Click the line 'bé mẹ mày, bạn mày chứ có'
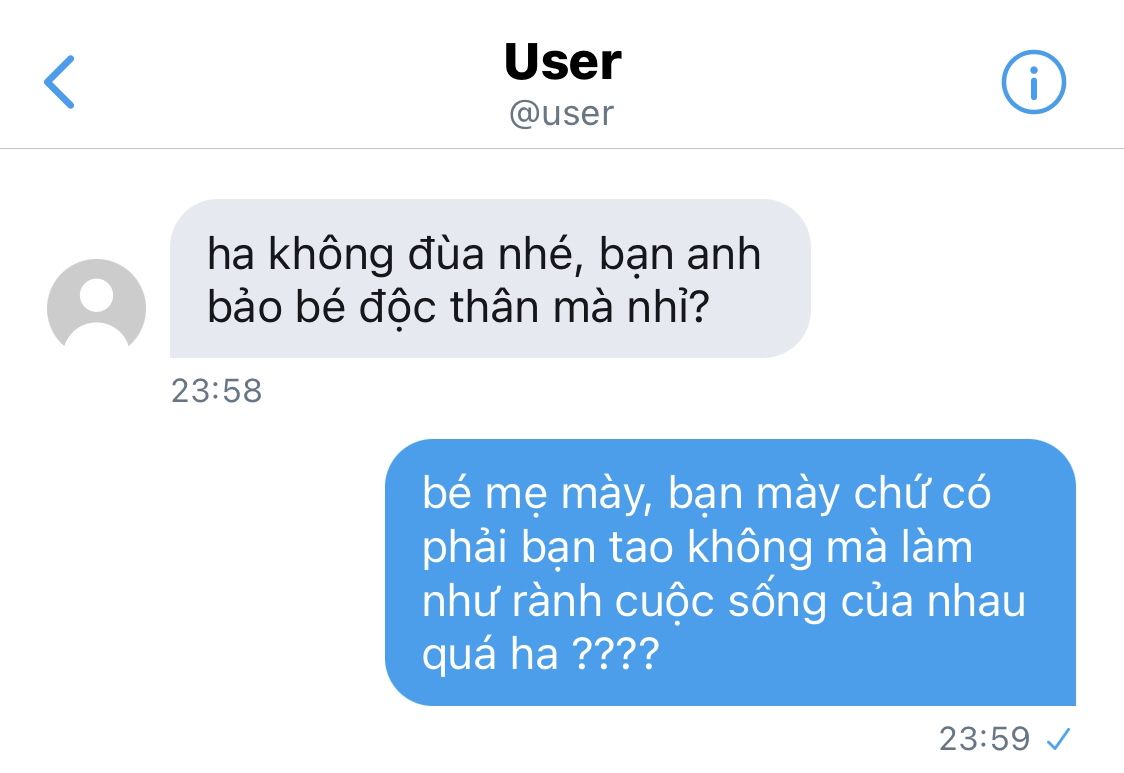 (706, 494)
